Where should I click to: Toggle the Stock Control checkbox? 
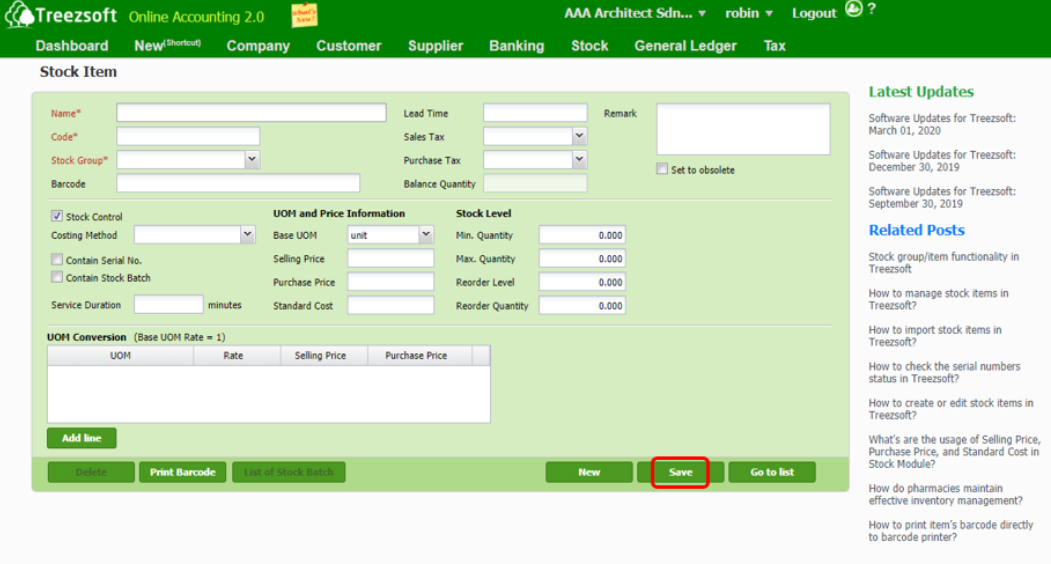tap(57, 216)
